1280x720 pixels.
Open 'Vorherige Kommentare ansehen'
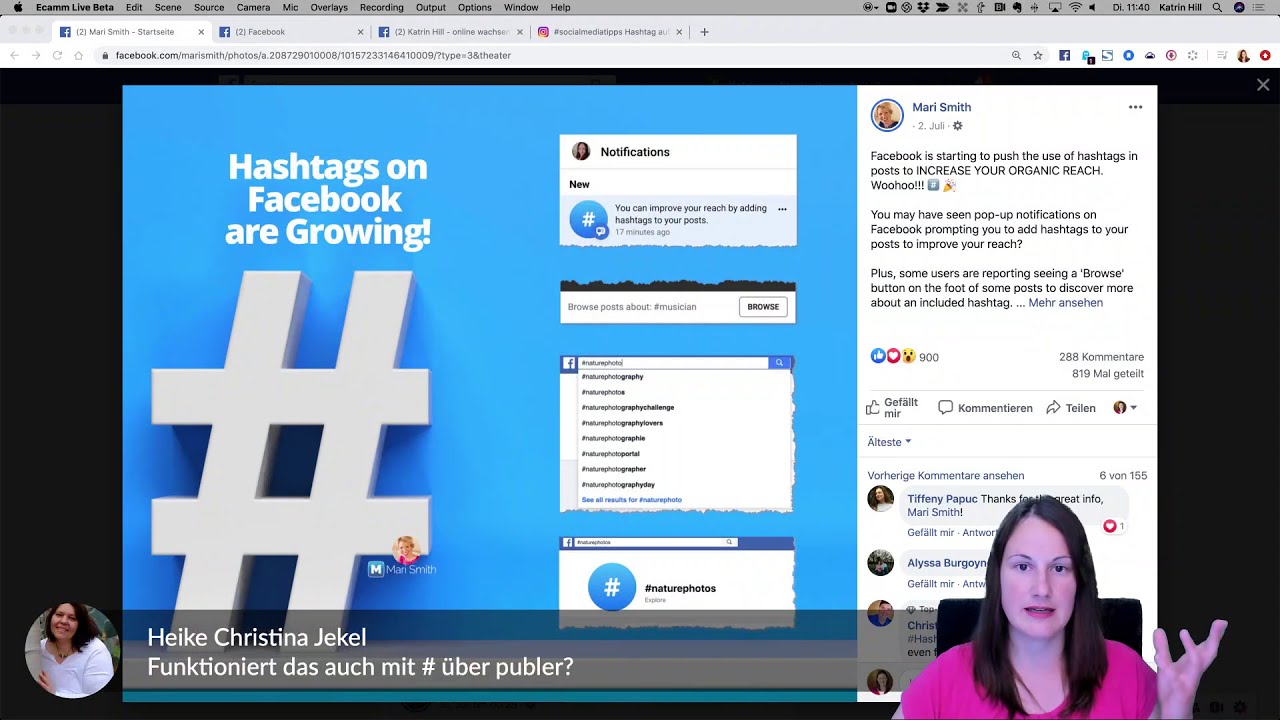pos(945,476)
